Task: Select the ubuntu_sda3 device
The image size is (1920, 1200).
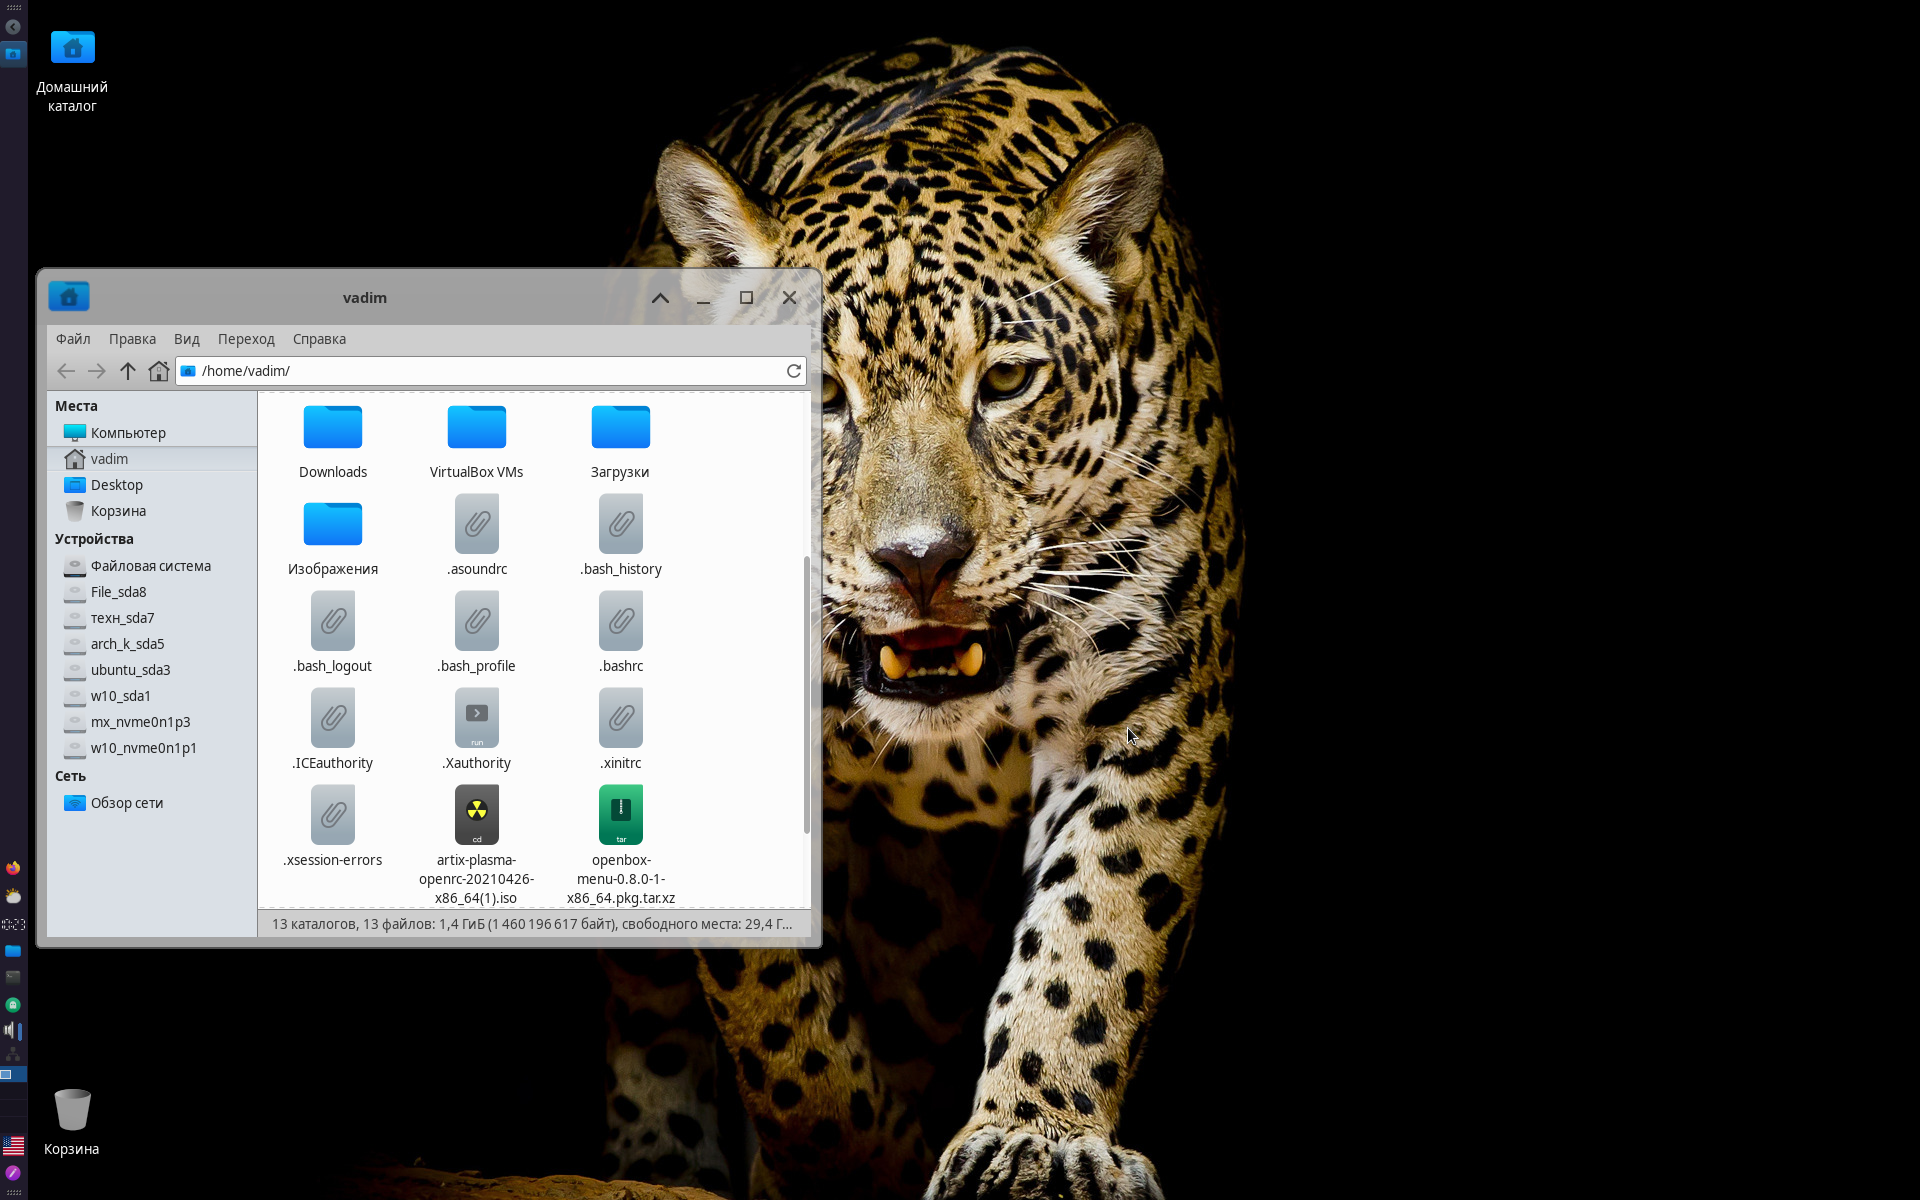Action: [130, 670]
